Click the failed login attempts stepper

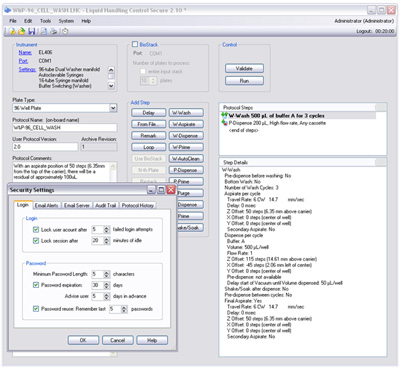click(x=106, y=230)
